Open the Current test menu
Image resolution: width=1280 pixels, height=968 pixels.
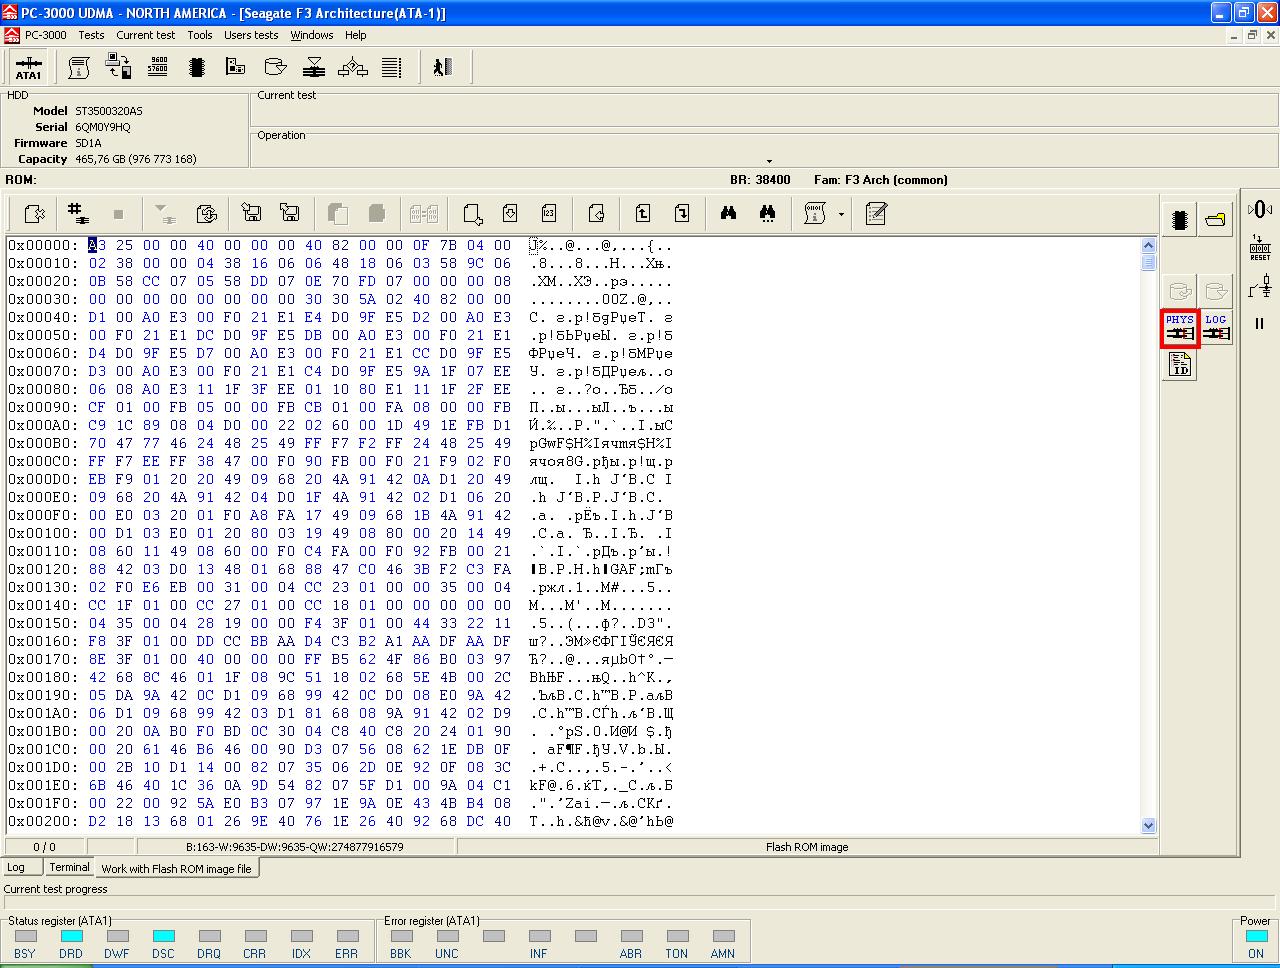tap(145, 35)
